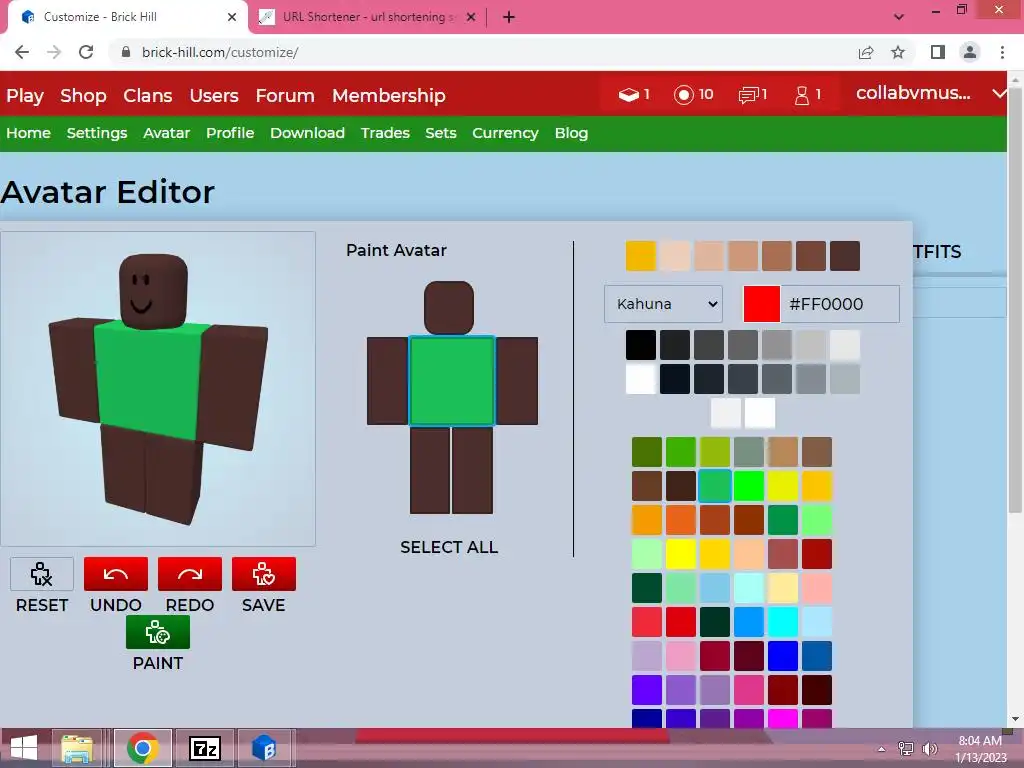Pick the black color swatch
Image resolution: width=1024 pixels, height=768 pixels.
pyautogui.click(x=641, y=345)
